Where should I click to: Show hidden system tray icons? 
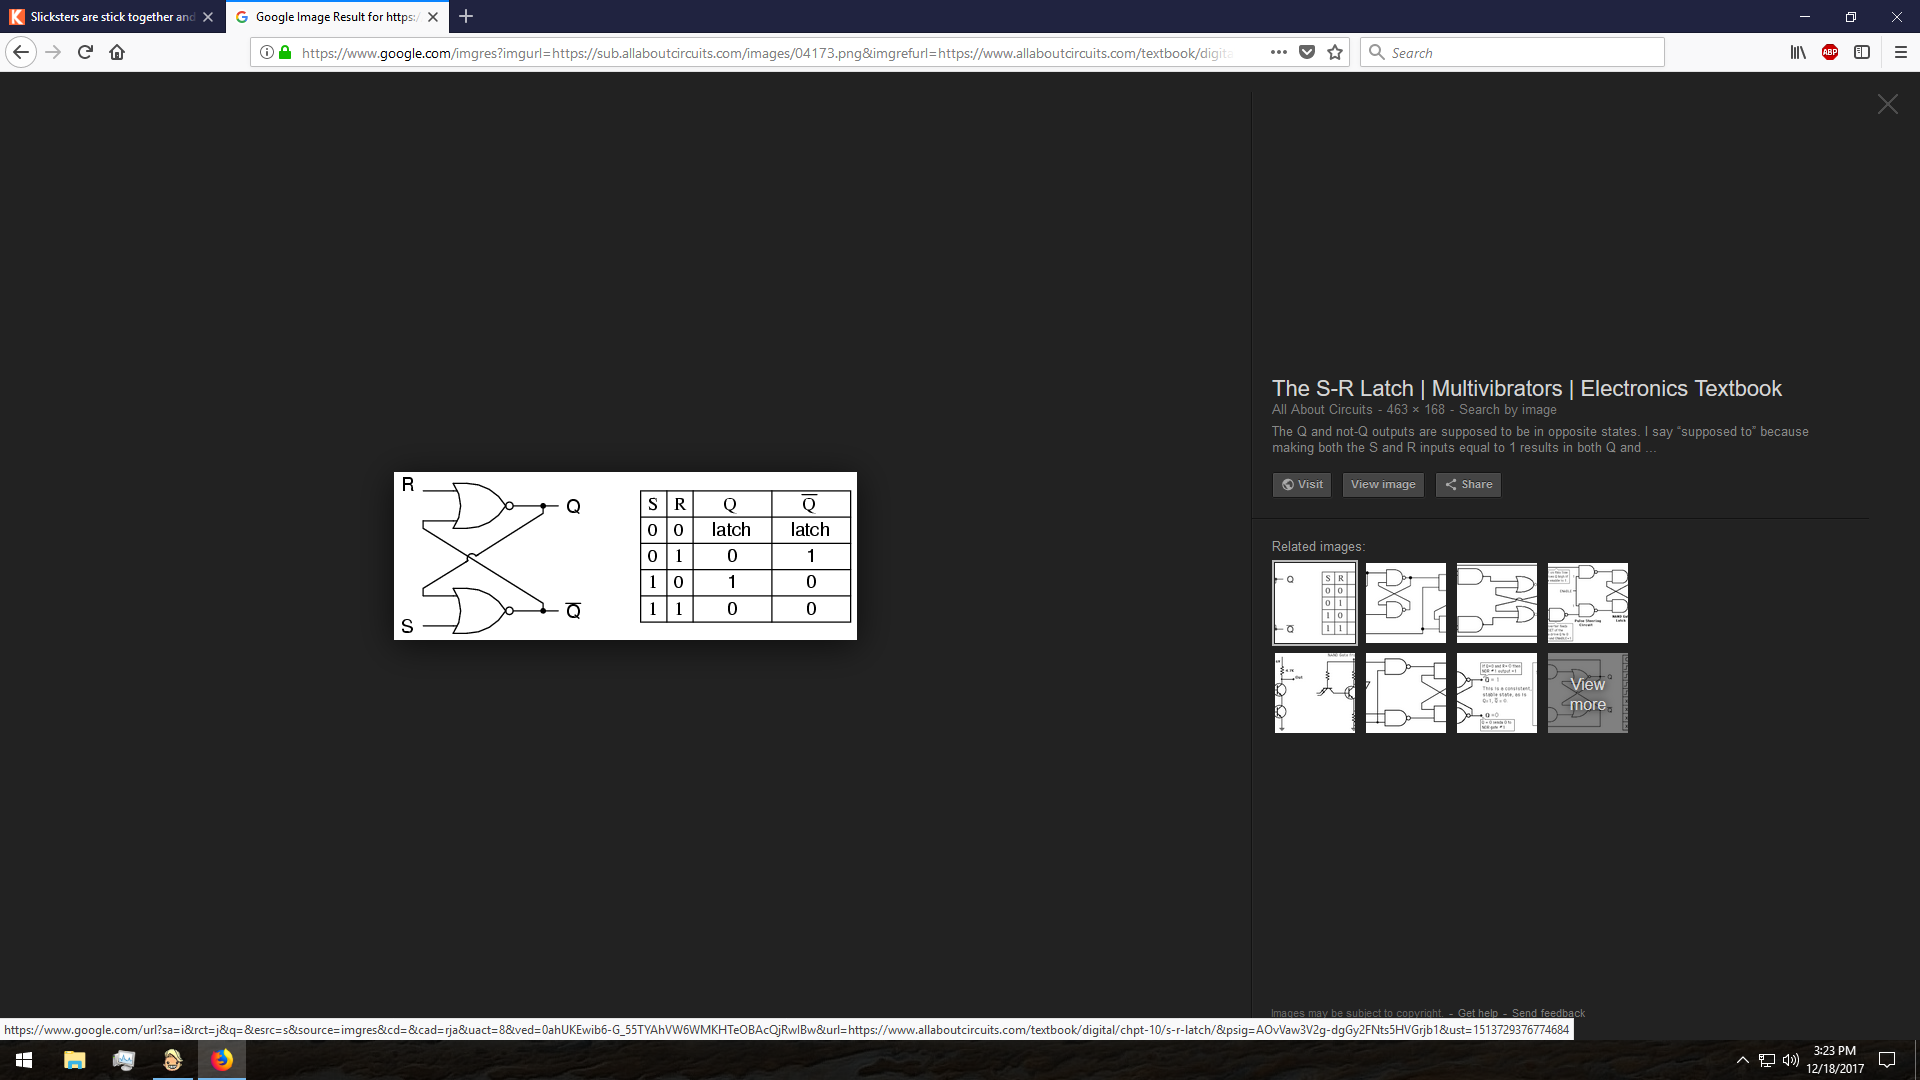(x=1742, y=1060)
